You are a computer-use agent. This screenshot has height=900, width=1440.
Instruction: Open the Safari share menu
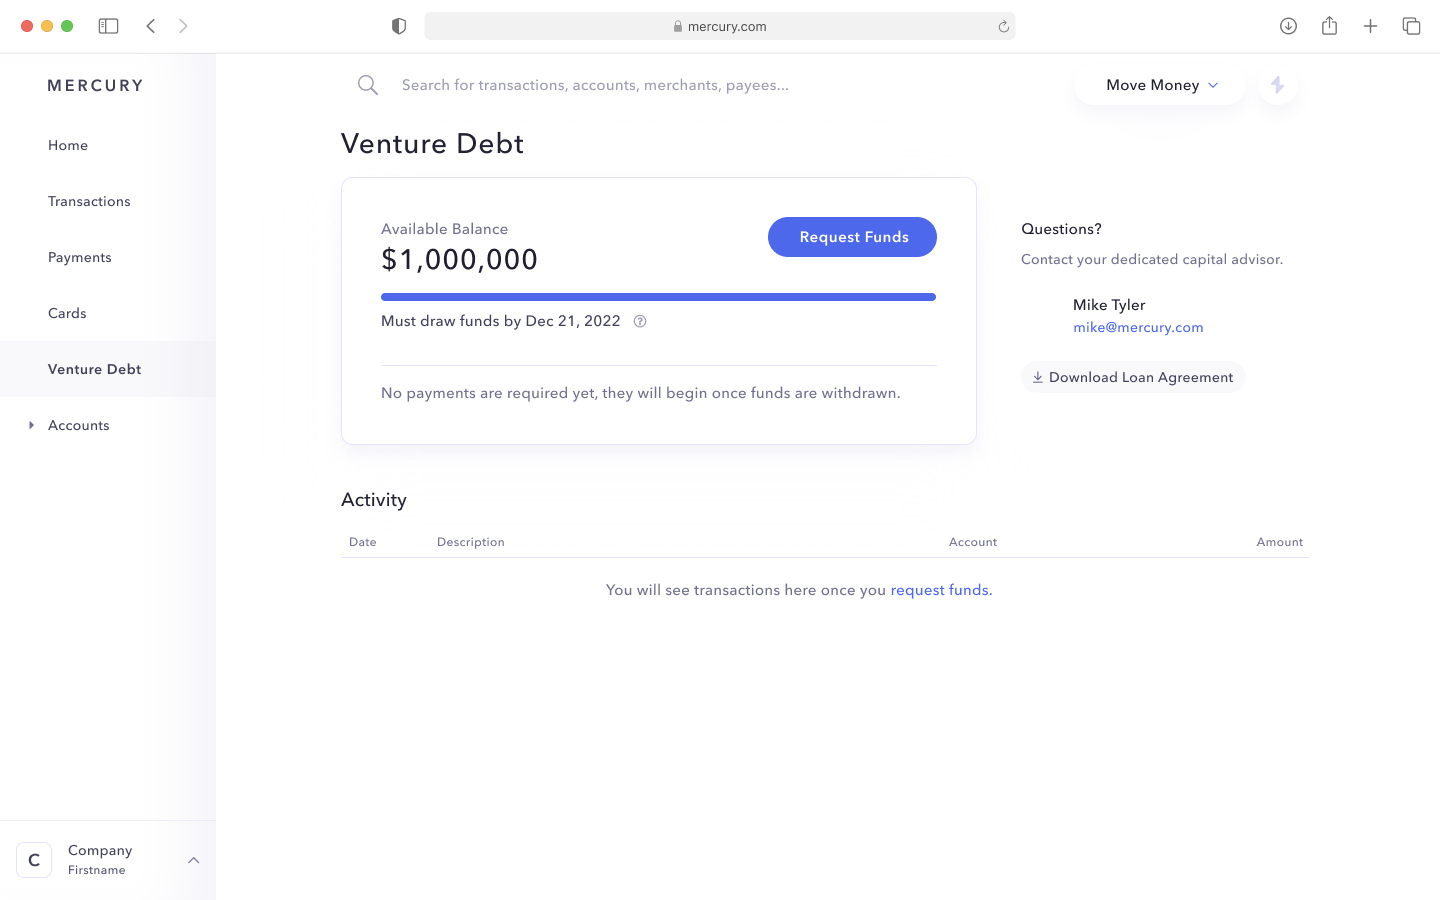tap(1329, 26)
